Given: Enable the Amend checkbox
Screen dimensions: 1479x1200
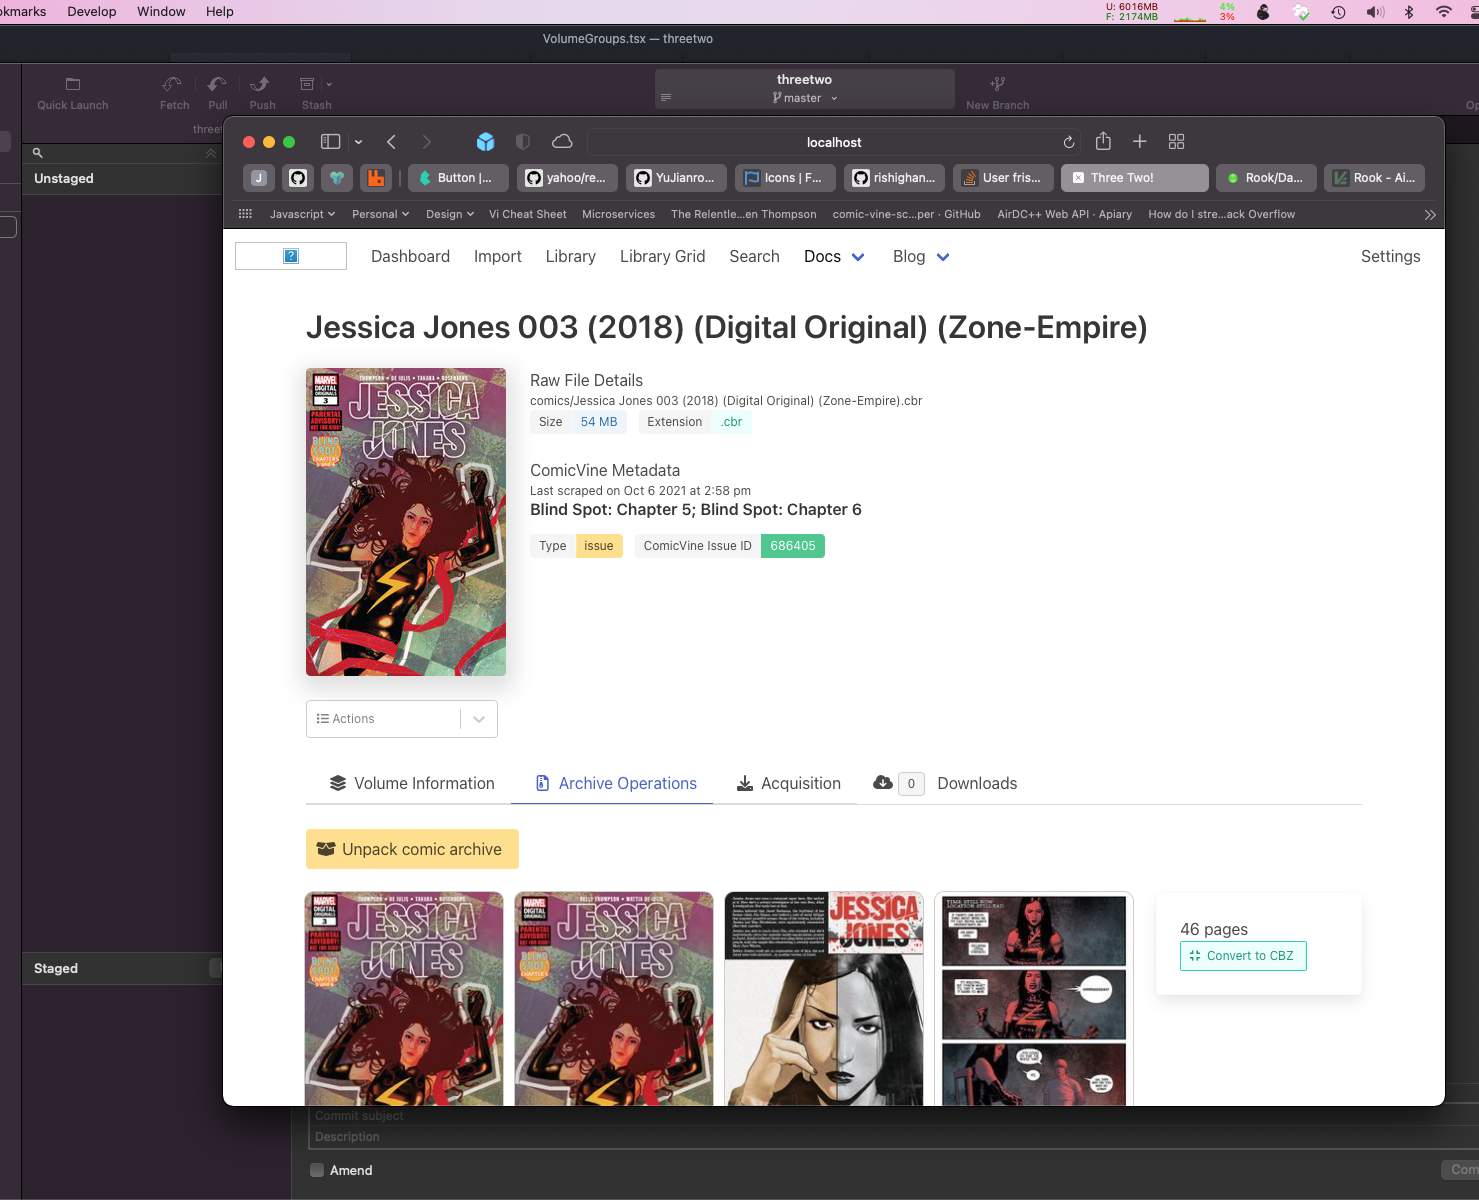Looking at the screenshot, I should point(317,1170).
